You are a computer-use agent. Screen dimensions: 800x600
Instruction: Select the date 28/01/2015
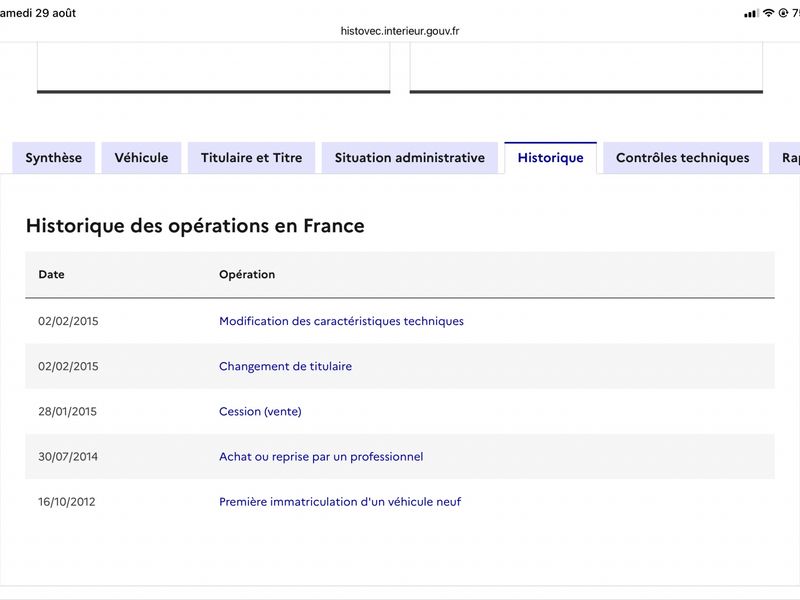coord(67,411)
